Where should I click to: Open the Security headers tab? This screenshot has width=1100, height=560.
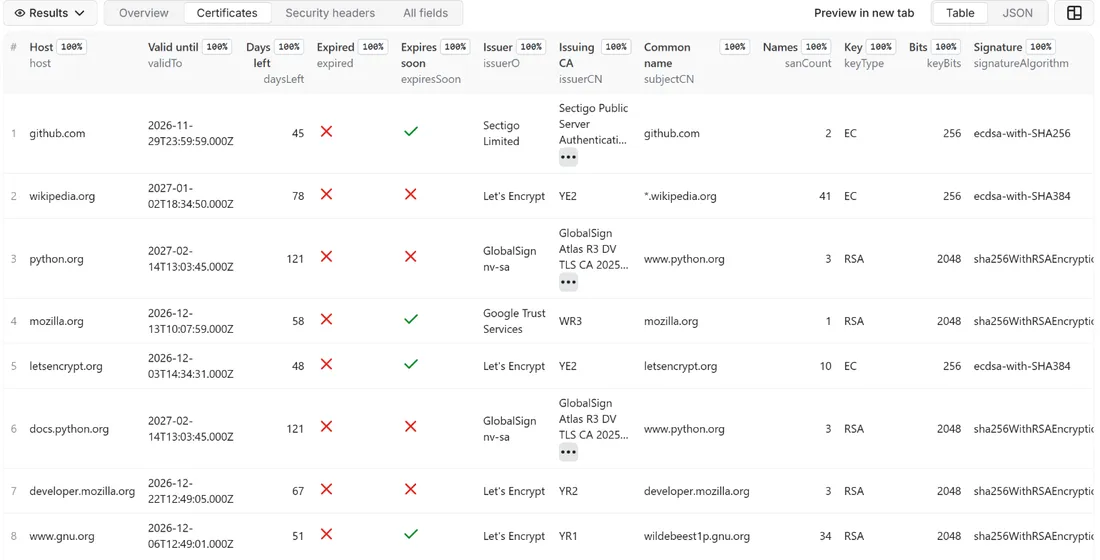tap(330, 13)
